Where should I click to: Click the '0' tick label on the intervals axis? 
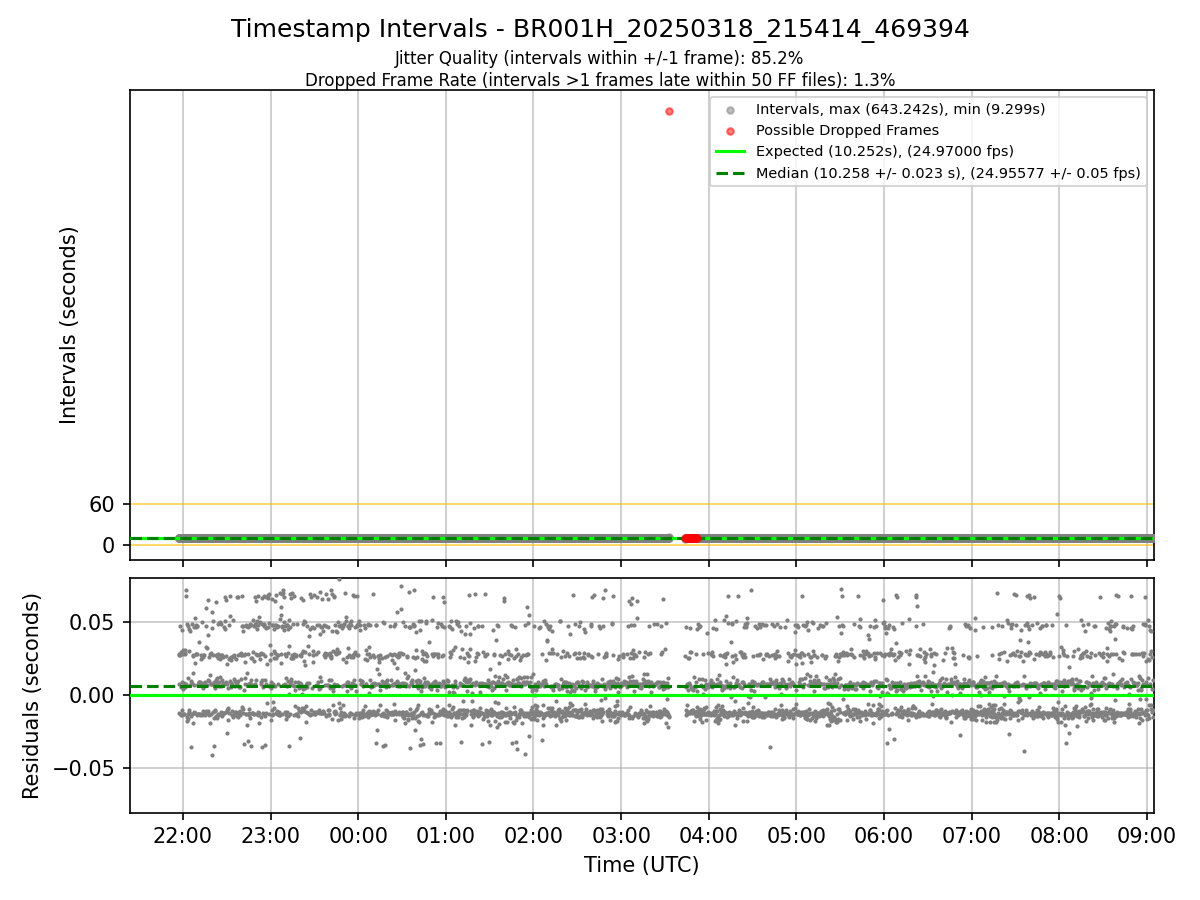110,545
